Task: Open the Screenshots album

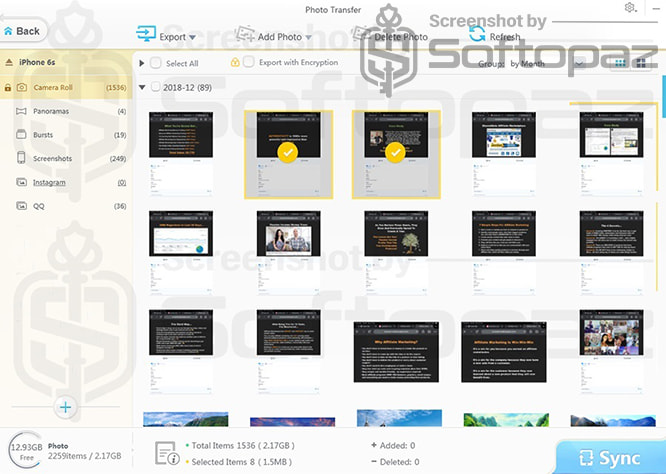Action: point(66,158)
